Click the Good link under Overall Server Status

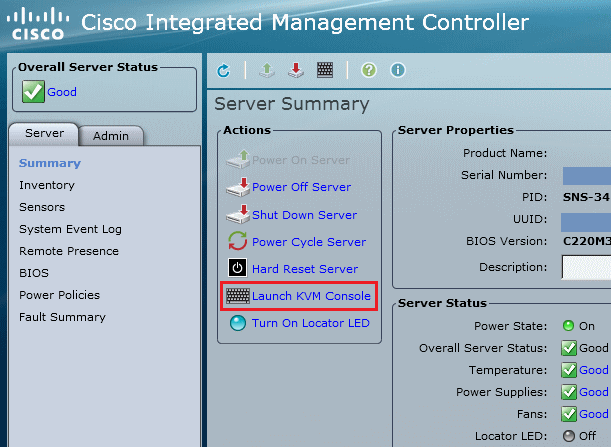coord(62,92)
